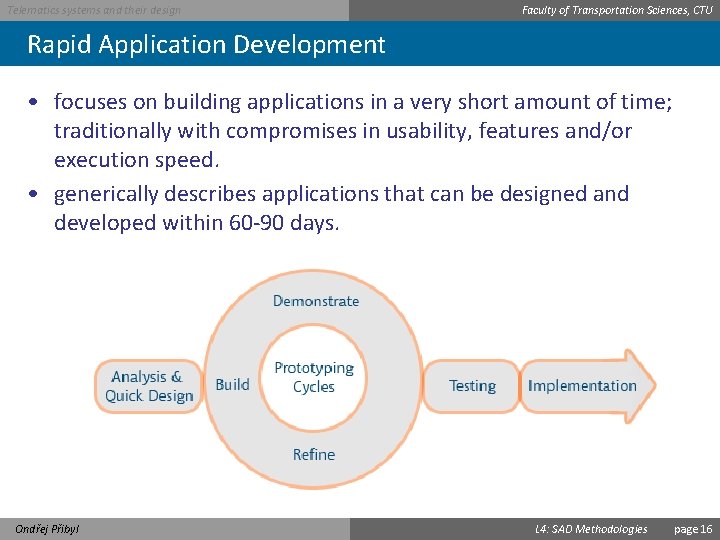The height and width of the screenshot is (540, 720).
Task: Click the text 'developed within 60-90 days.'
Action: pos(197,223)
